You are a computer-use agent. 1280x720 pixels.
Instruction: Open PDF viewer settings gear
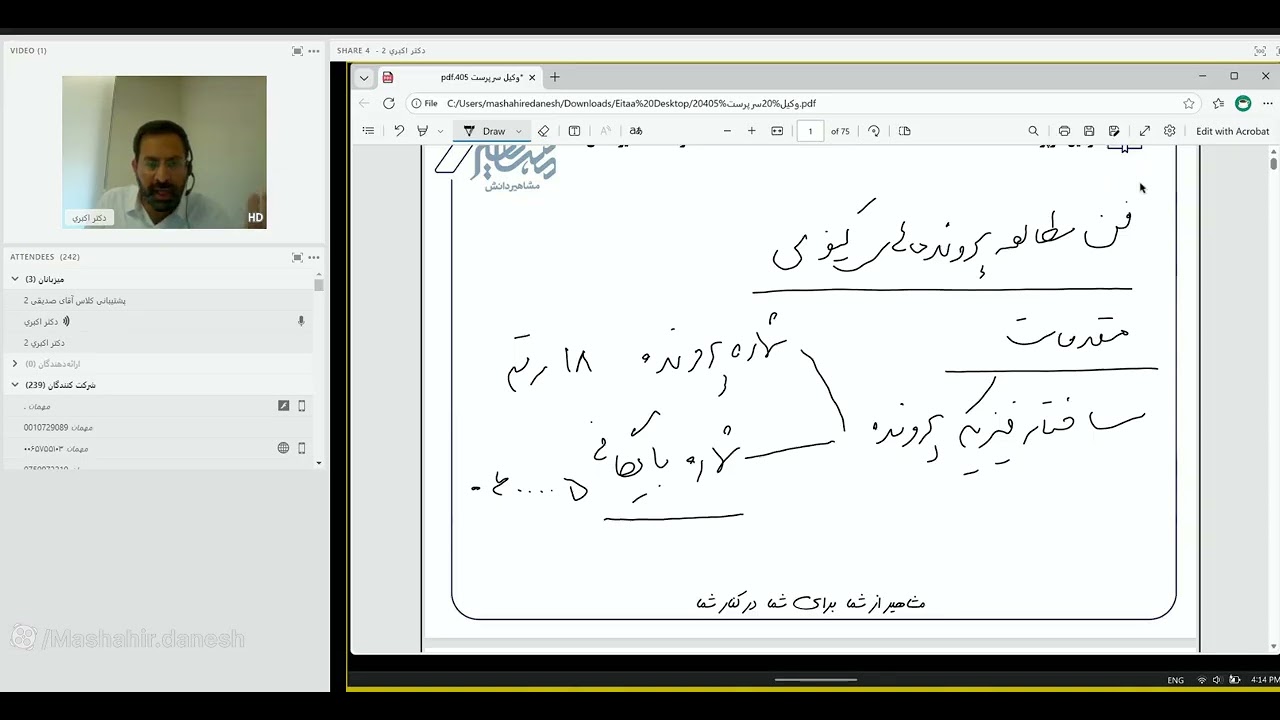[x=1169, y=131]
